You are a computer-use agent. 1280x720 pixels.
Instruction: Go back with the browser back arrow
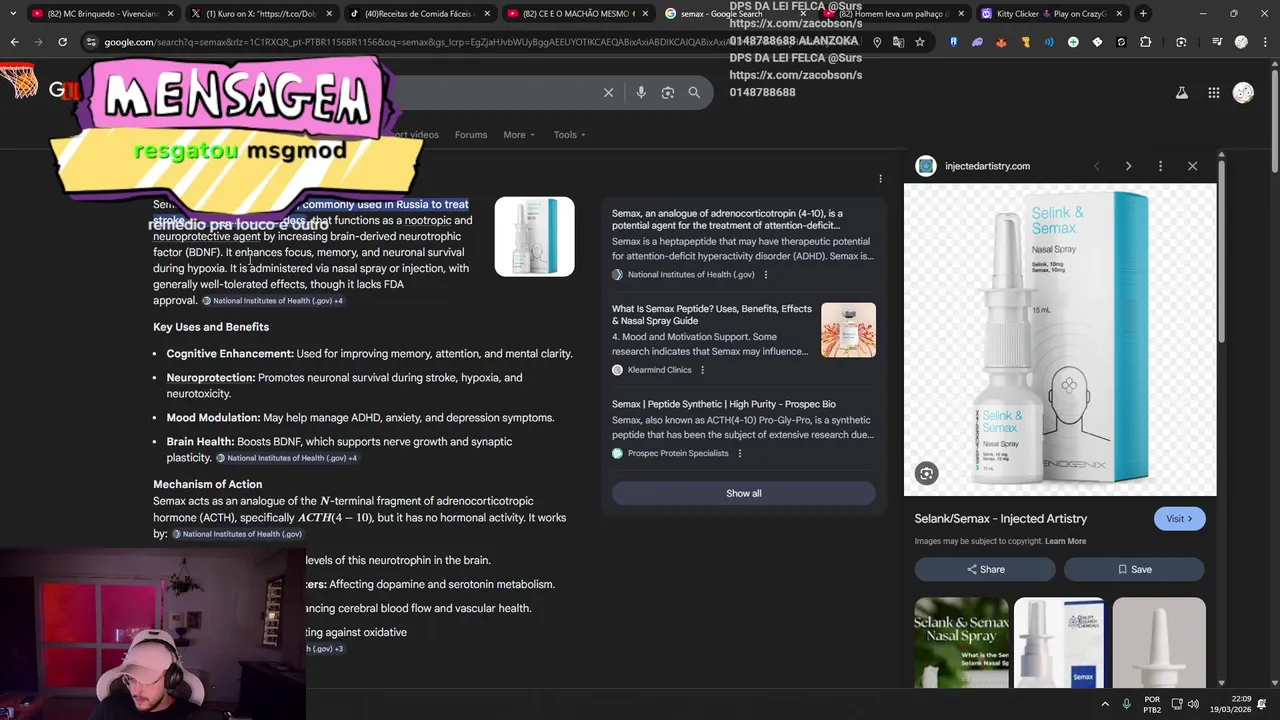(14, 42)
